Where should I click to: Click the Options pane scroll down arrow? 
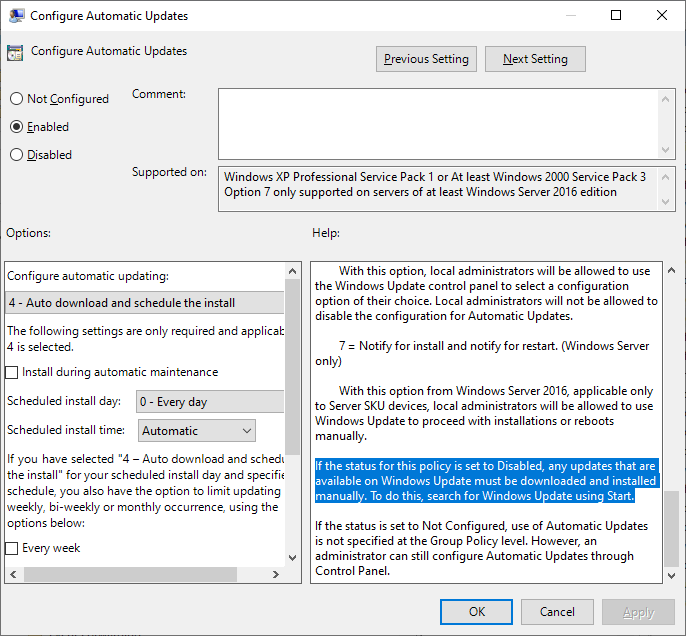(293, 558)
